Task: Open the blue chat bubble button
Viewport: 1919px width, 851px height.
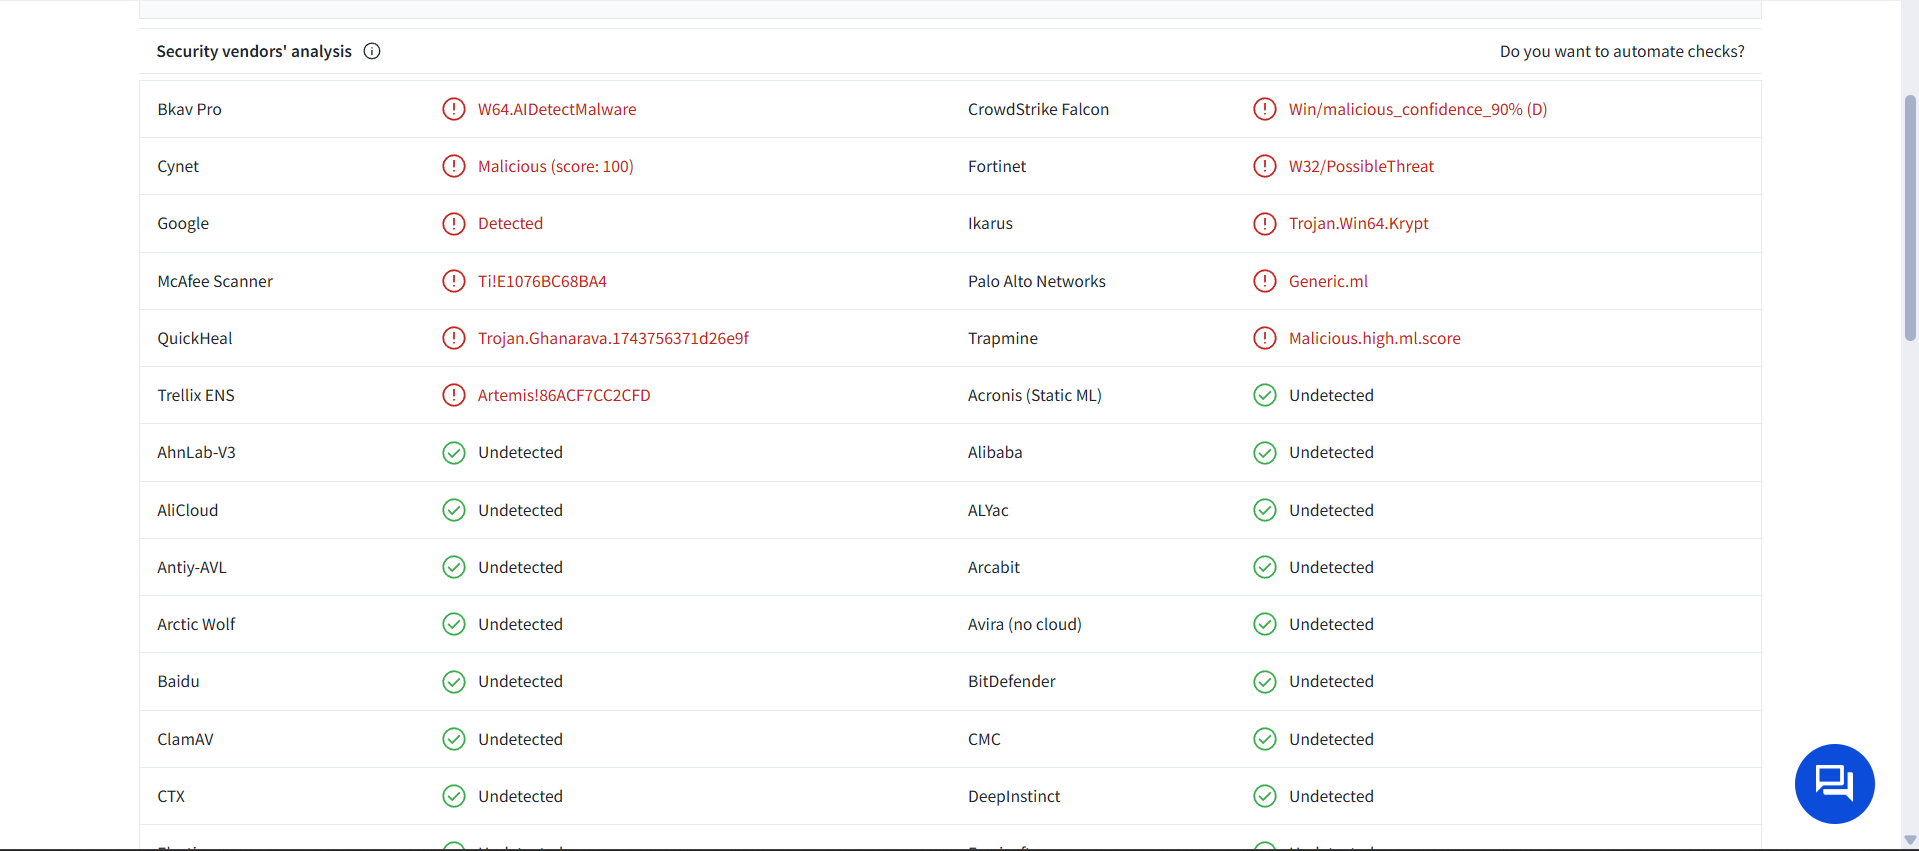Action: pyautogui.click(x=1834, y=783)
